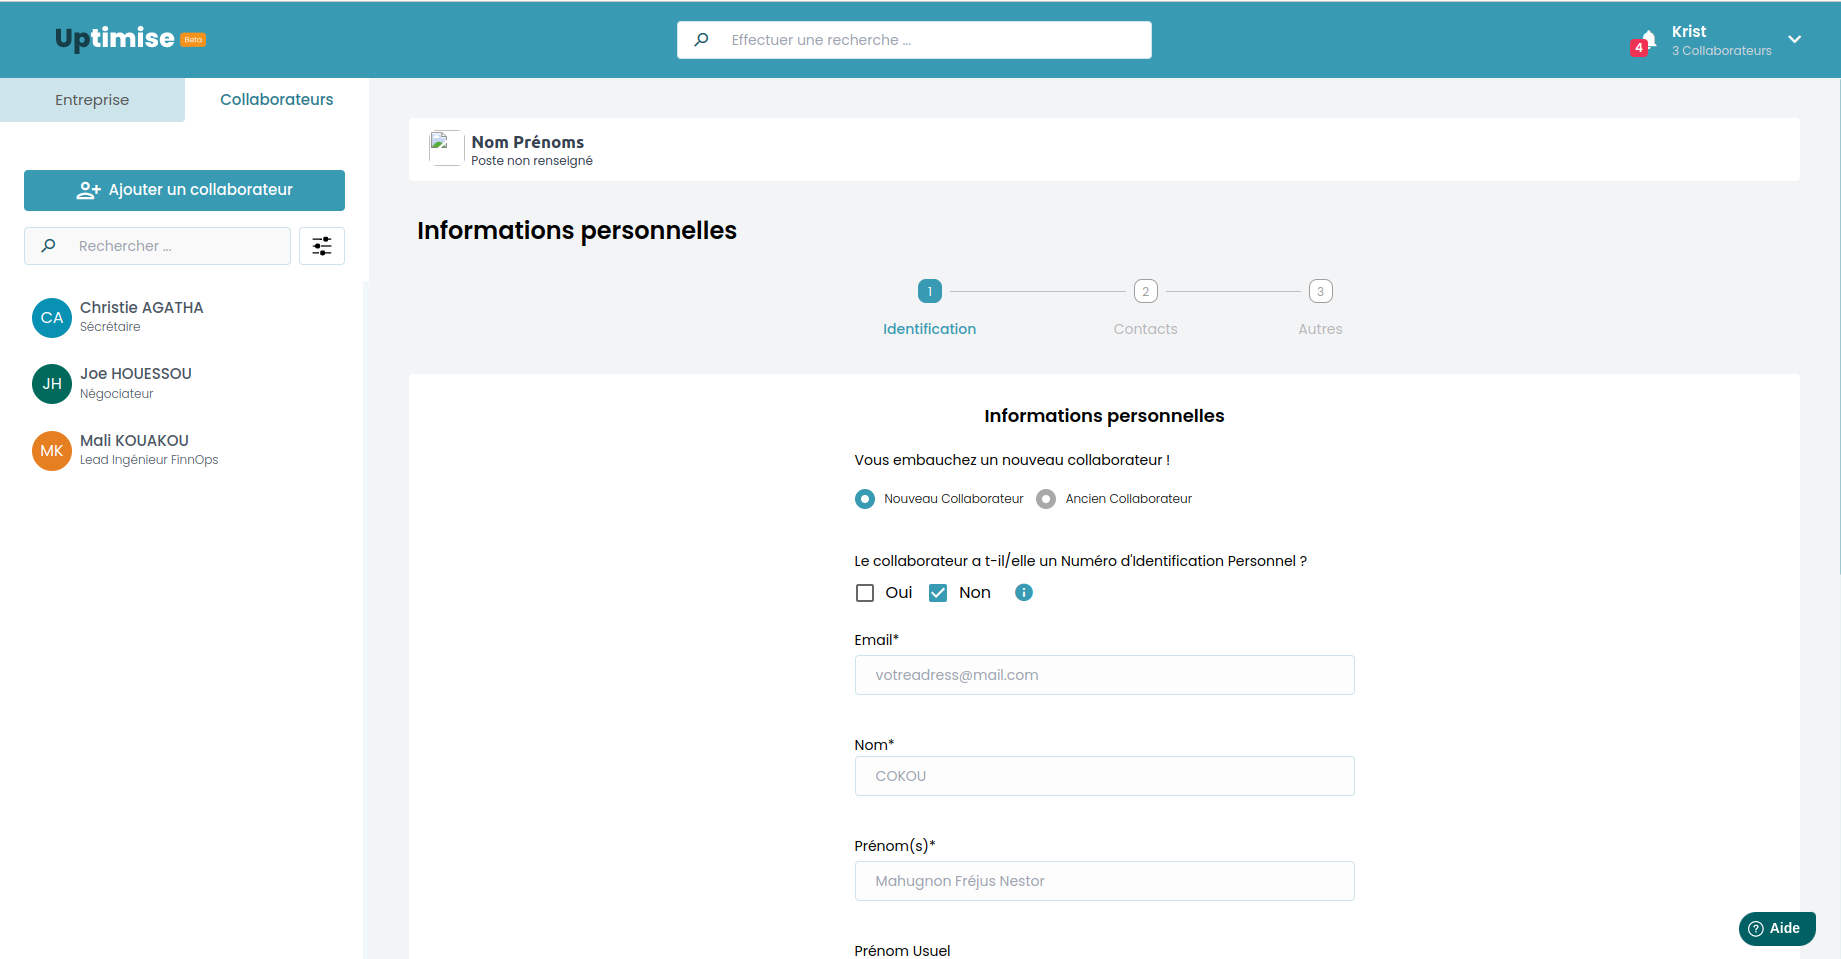This screenshot has width=1841, height=959.
Task: Click the profile photo placeholder
Action: pyautogui.click(x=446, y=148)
